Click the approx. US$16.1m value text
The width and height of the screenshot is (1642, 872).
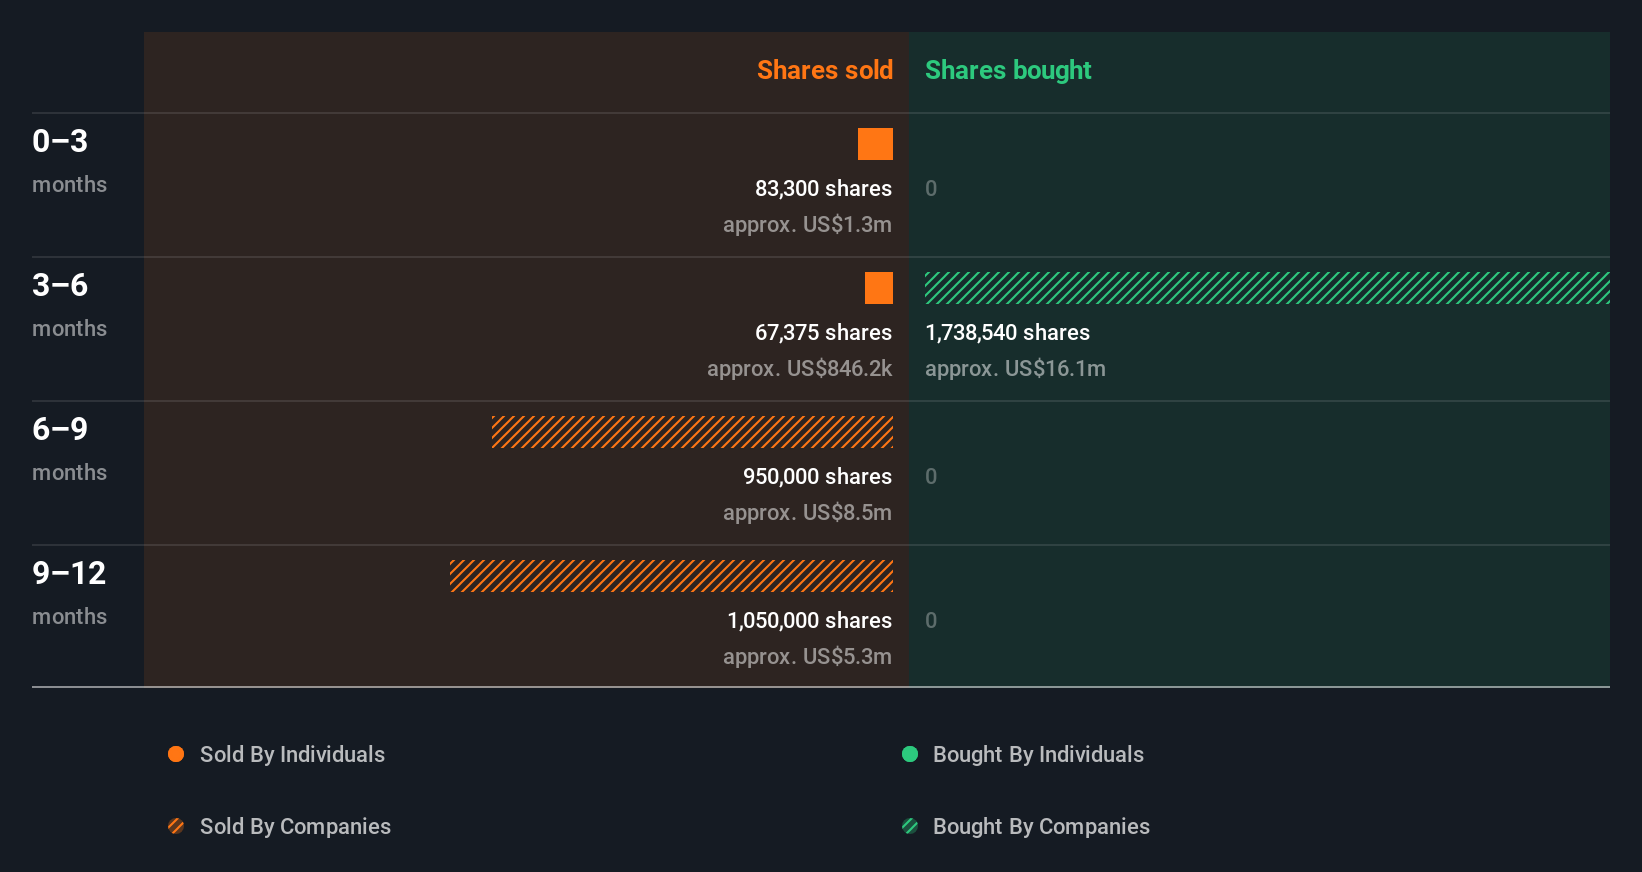tap(1015, 368)
